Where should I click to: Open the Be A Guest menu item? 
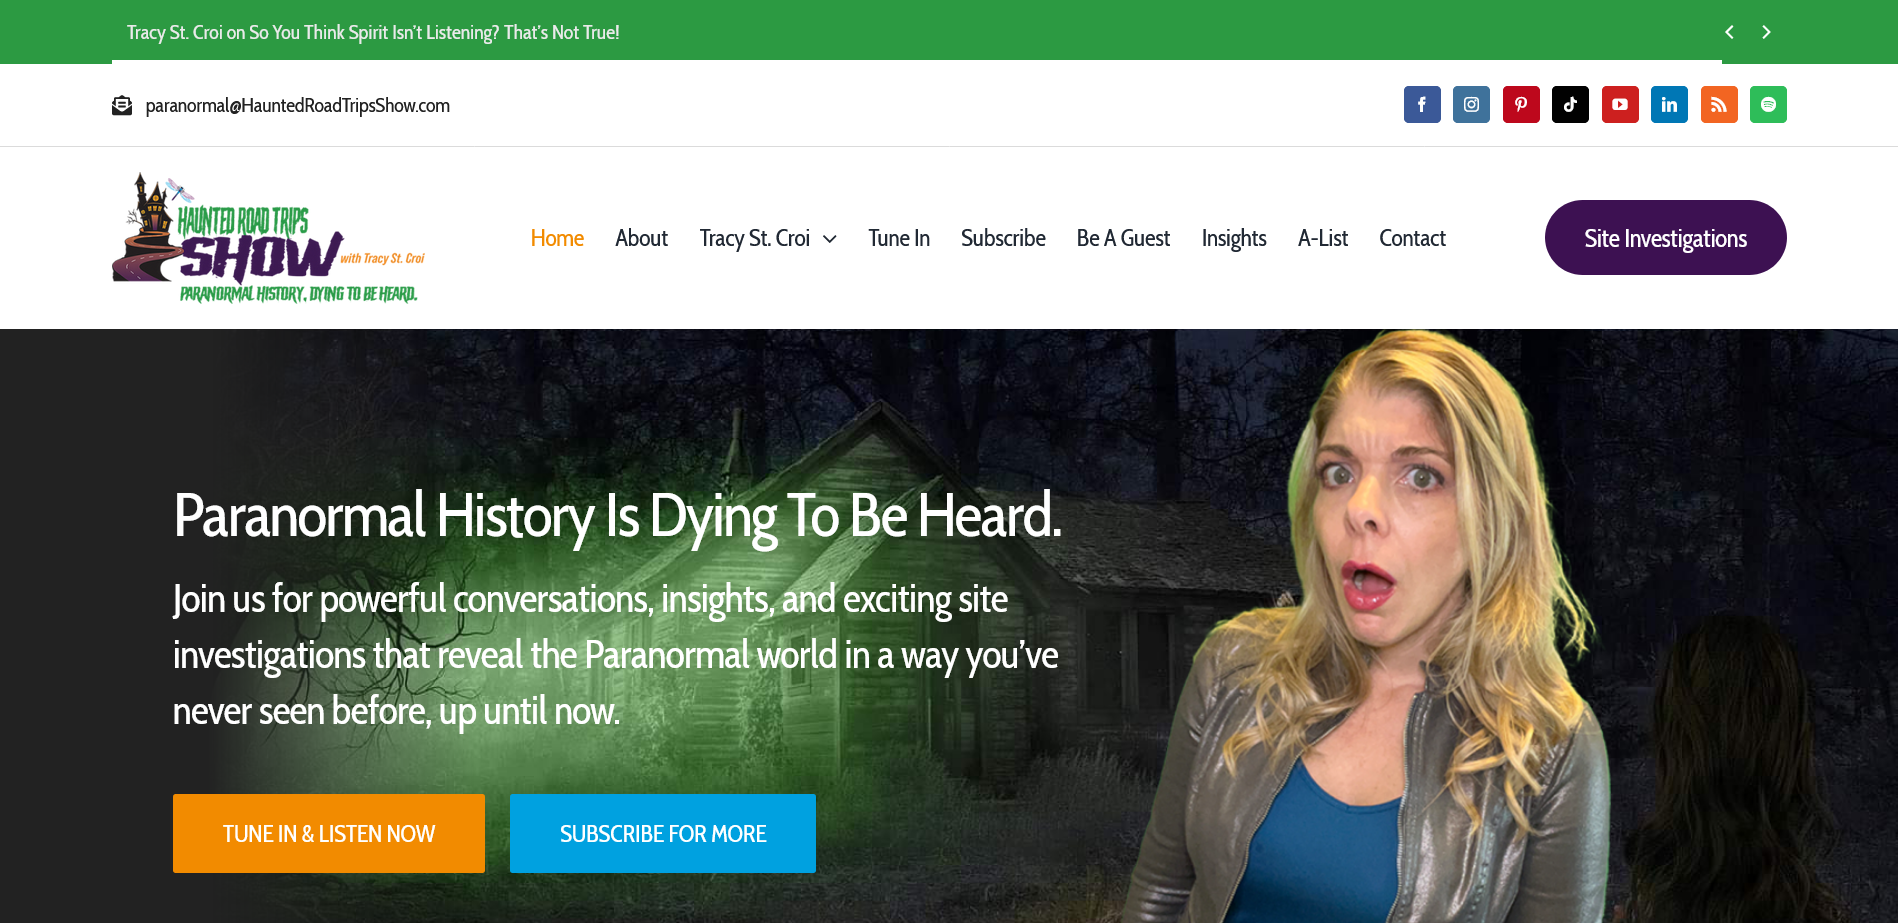pos(1123,238)
